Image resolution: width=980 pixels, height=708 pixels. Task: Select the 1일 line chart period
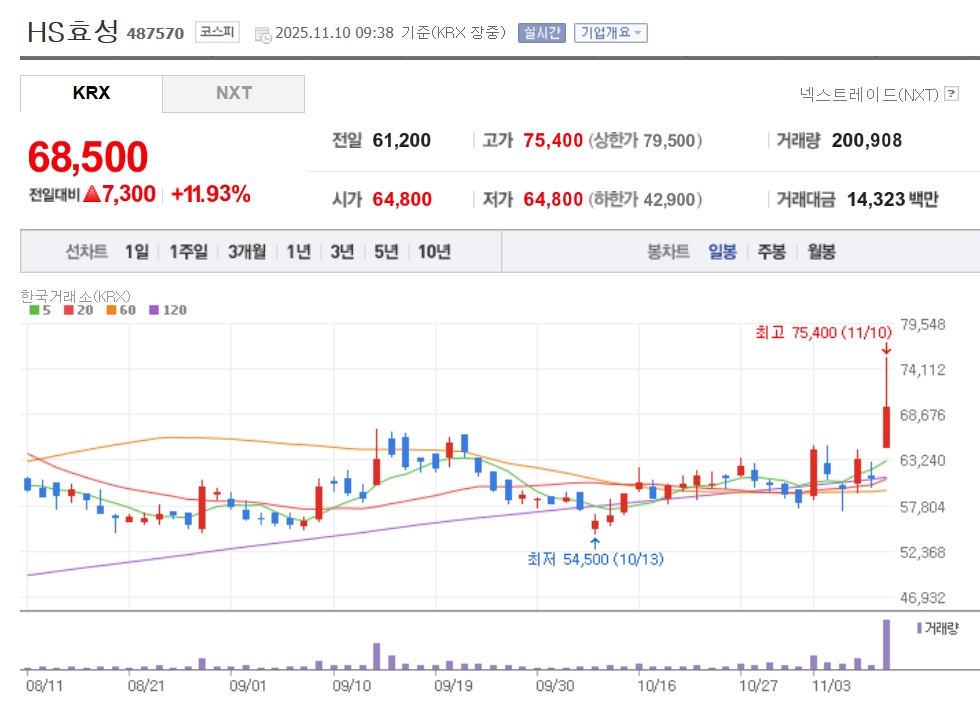click(x=137, y=251)
